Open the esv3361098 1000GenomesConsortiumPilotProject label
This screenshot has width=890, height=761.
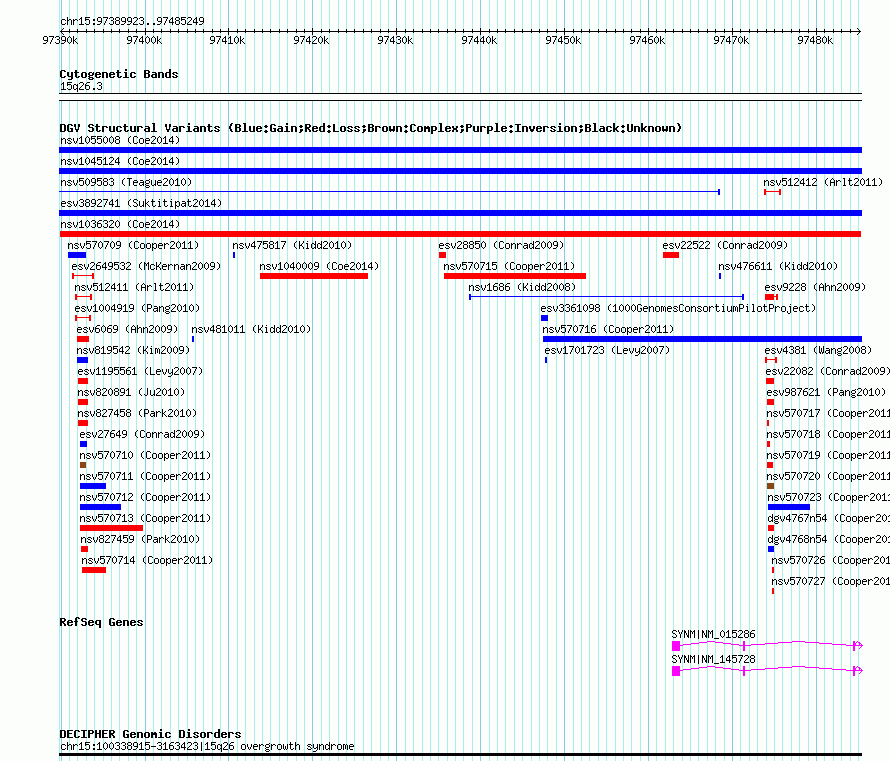(x=678, y=308)
